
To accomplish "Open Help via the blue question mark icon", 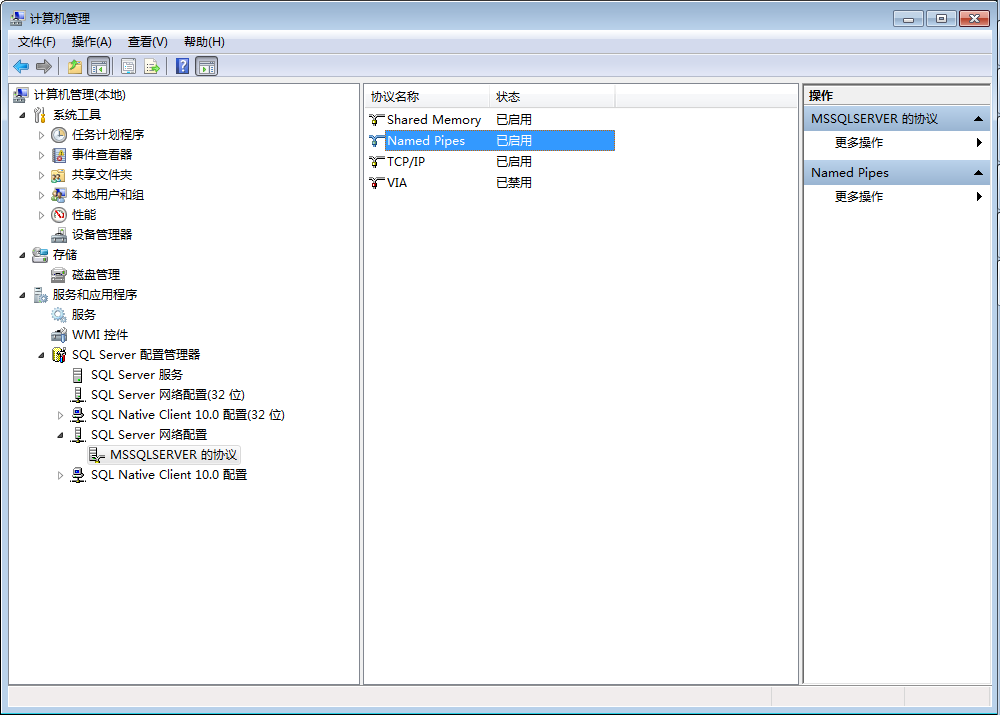I will pos(182,66).
